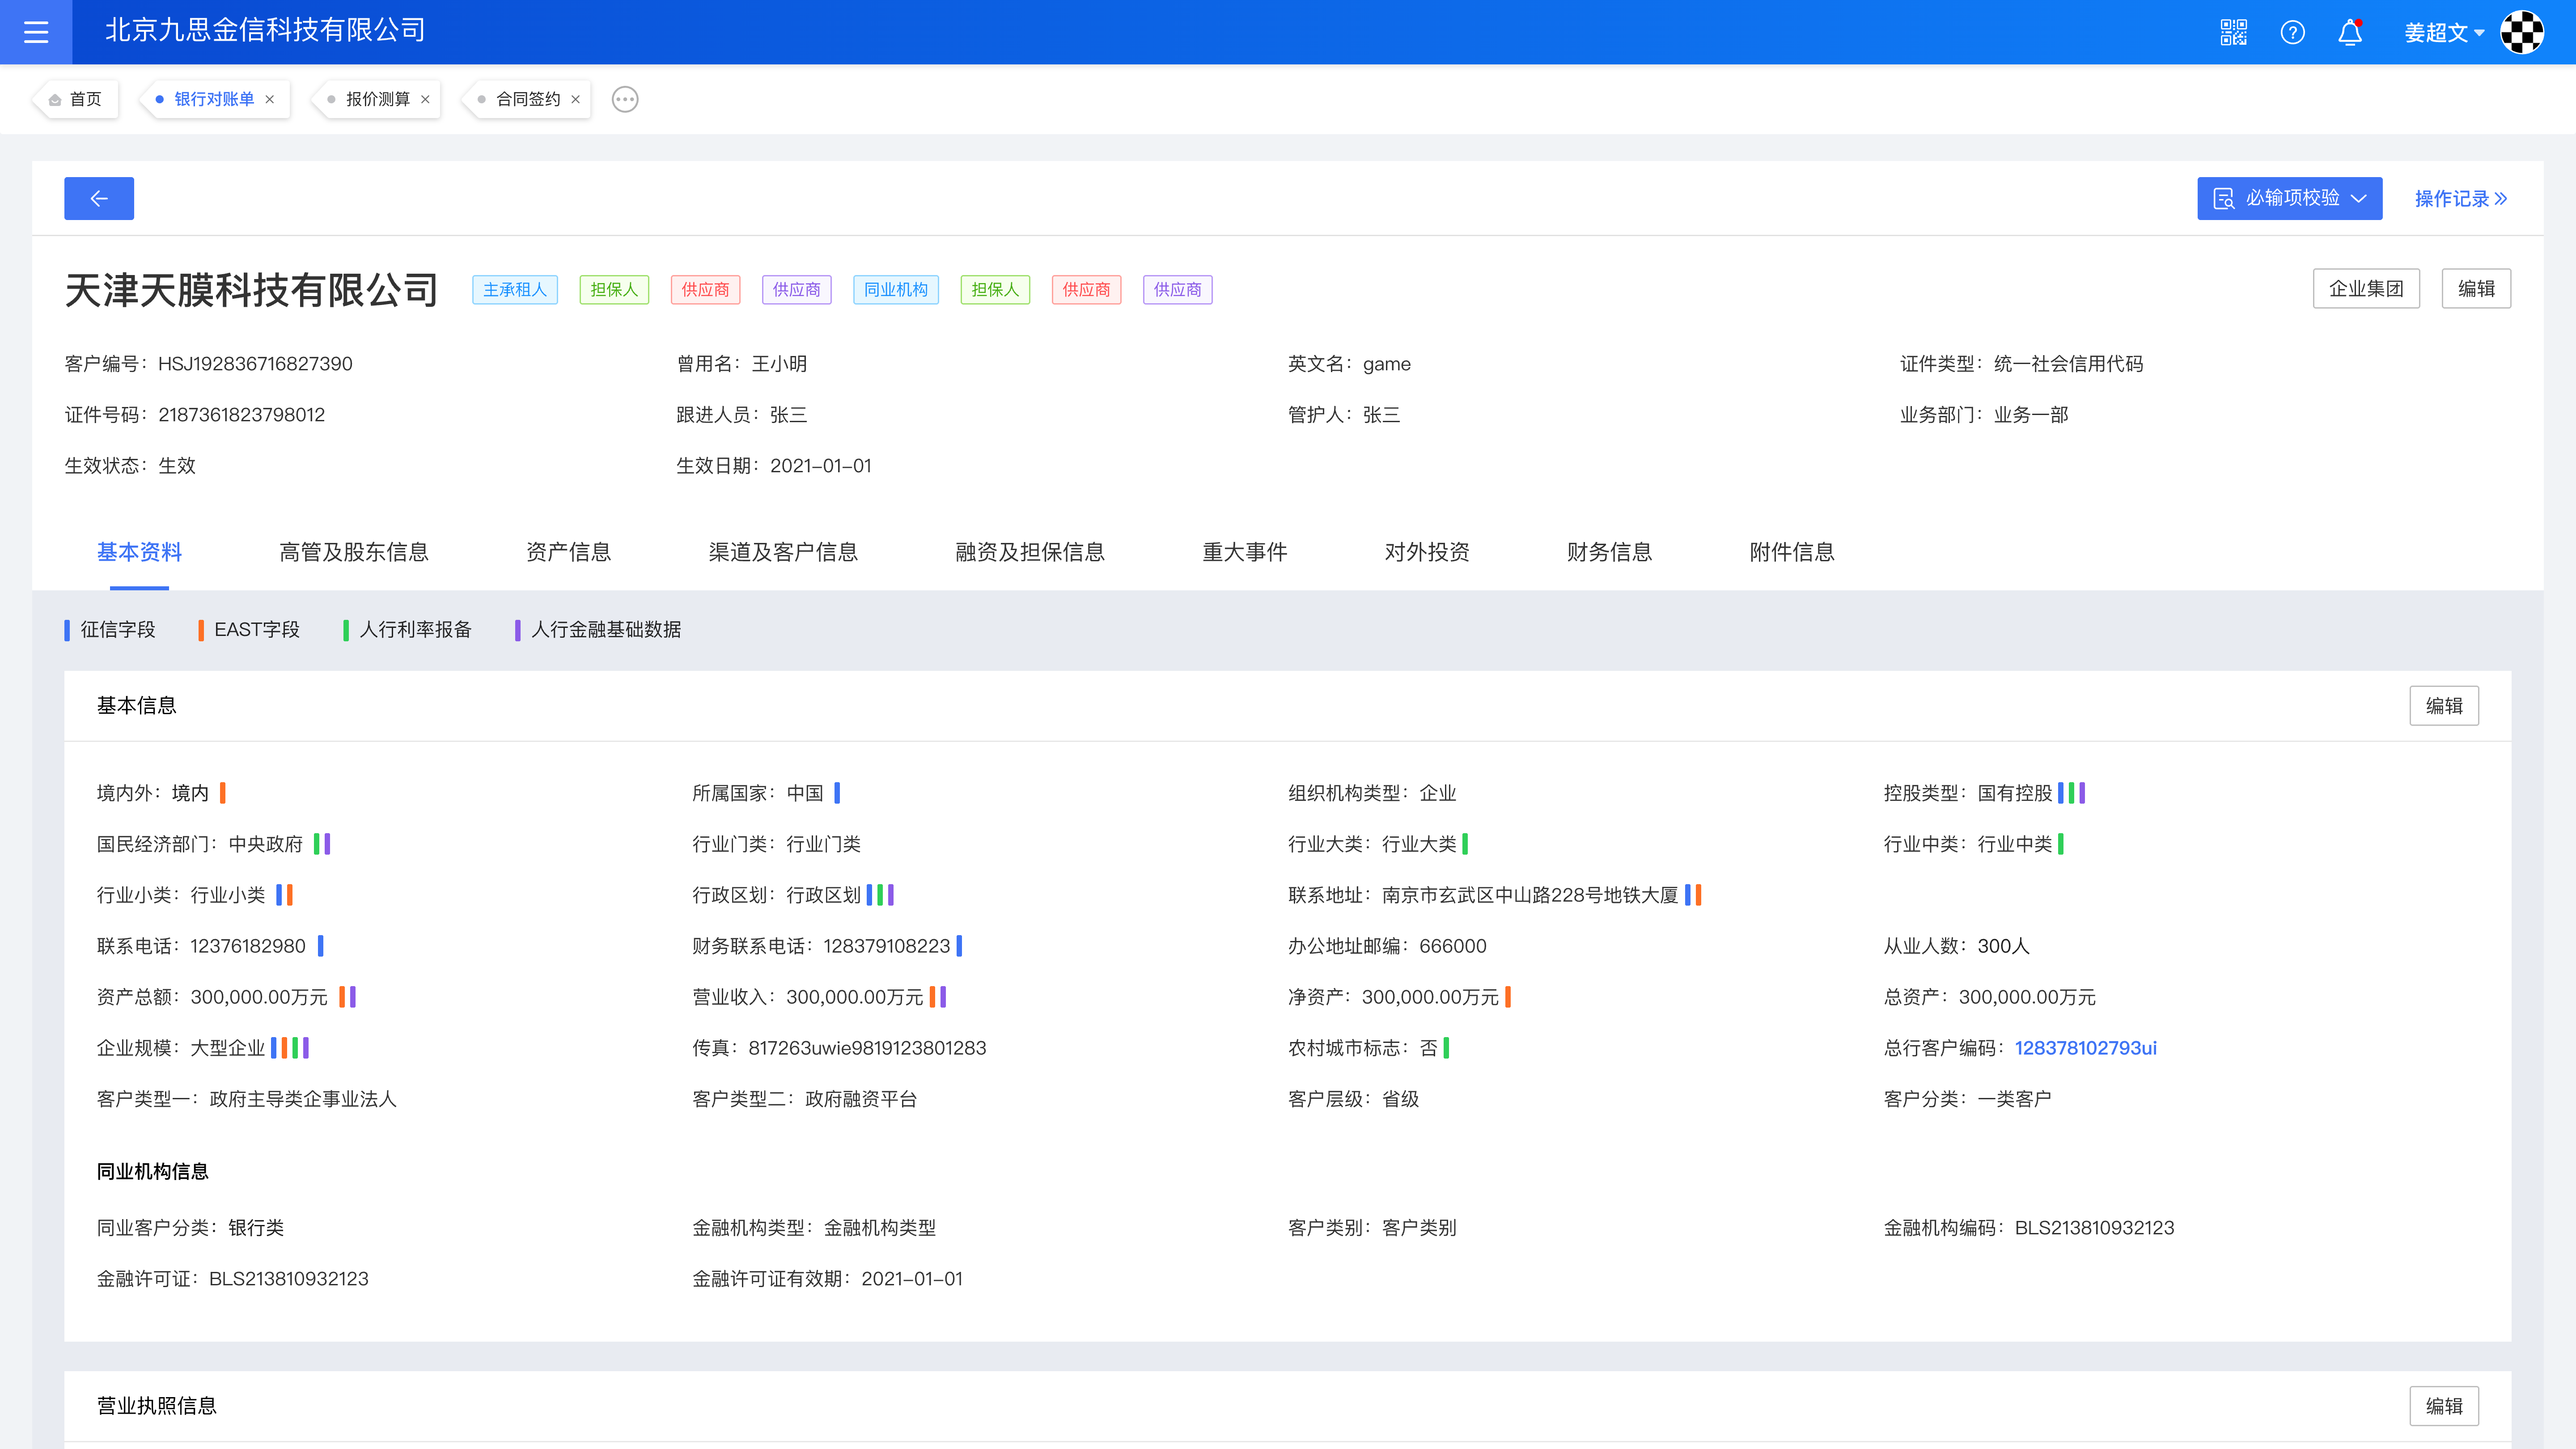Screen dimensions: 2576x1449
Task: Switch to the 银行对账单 tab
Action: coord(214,99)
